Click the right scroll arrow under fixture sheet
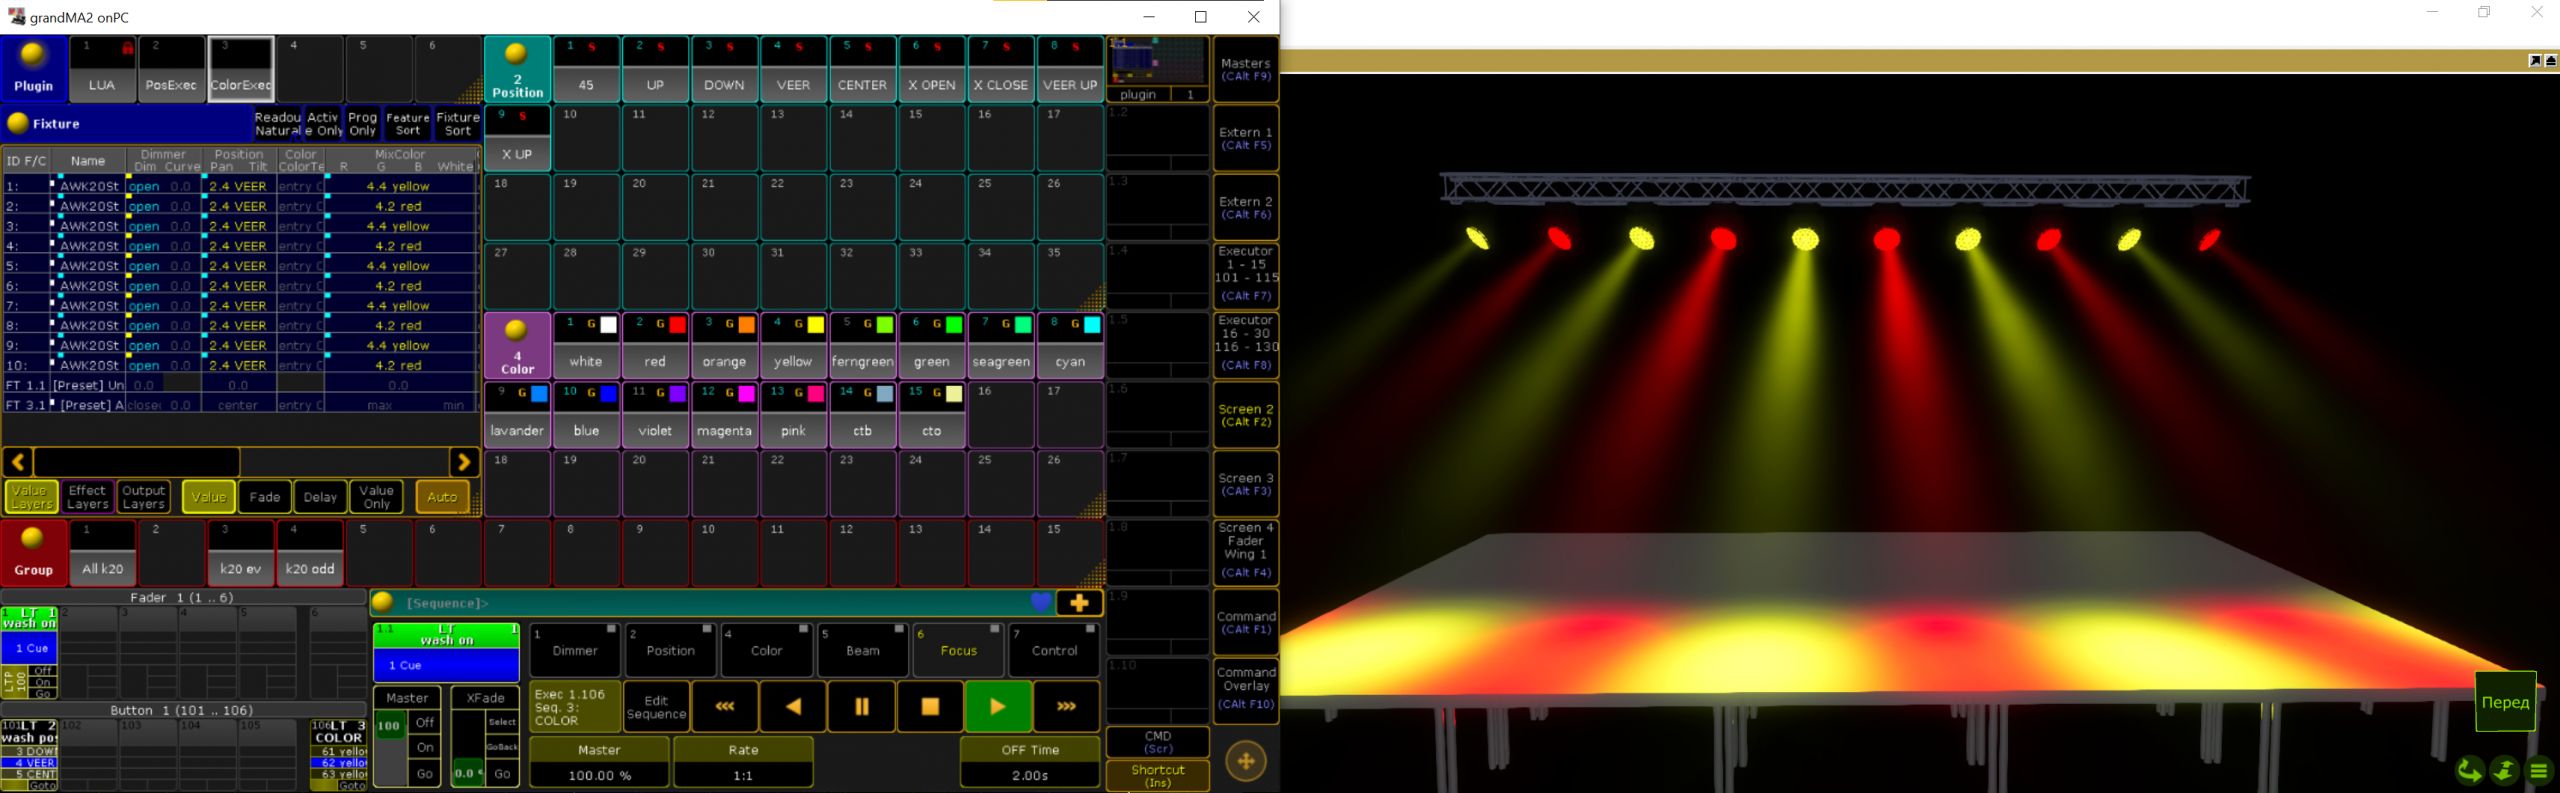2560x793 pixels. coord(464,462)
